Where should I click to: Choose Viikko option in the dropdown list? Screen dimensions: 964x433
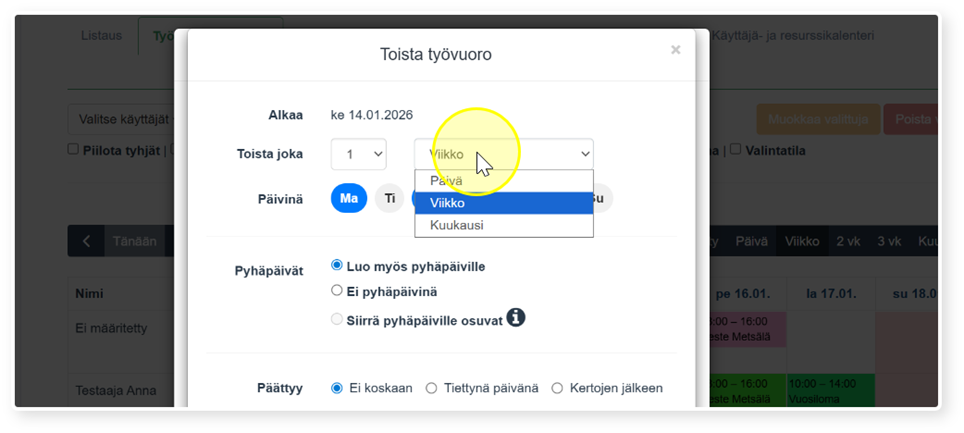(504, 203)
